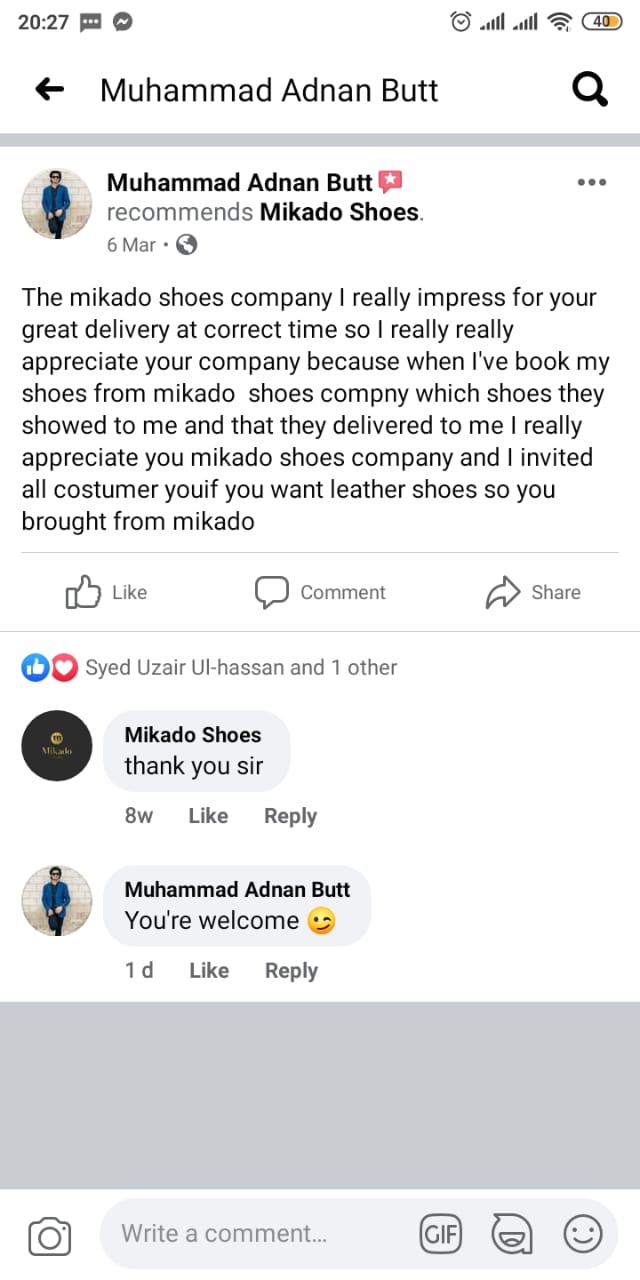Tap the back arrow icon
Screen dimensions: 640x1280
49,90
